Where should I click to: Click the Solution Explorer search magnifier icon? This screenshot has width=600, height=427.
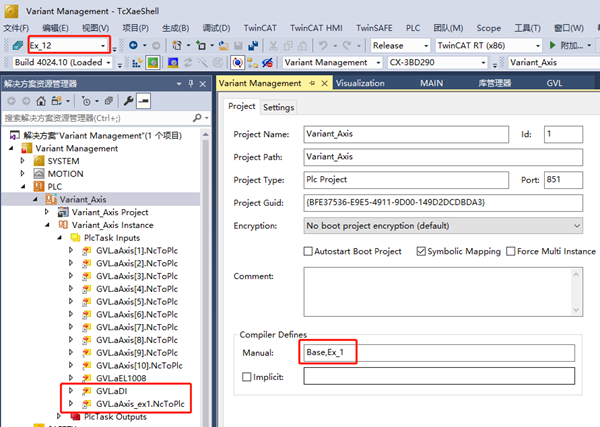click(x=197, y=118)
